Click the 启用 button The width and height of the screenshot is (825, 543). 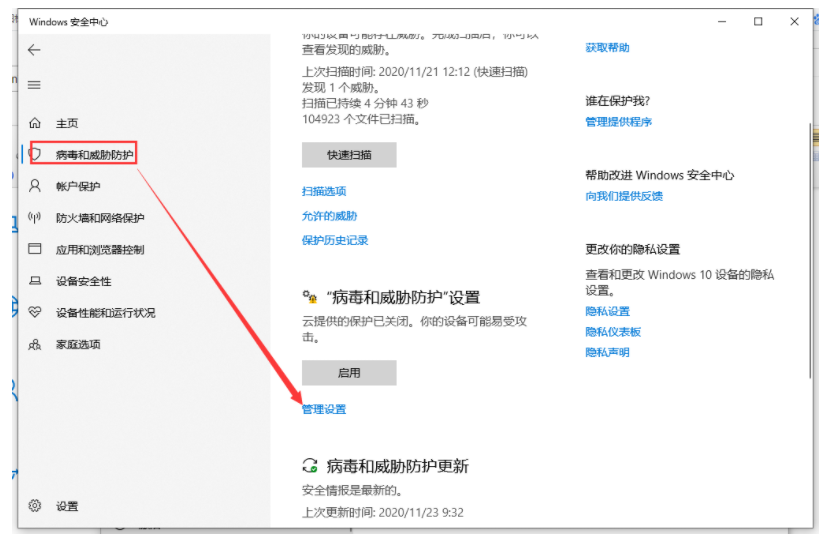(x=349, y=373)
